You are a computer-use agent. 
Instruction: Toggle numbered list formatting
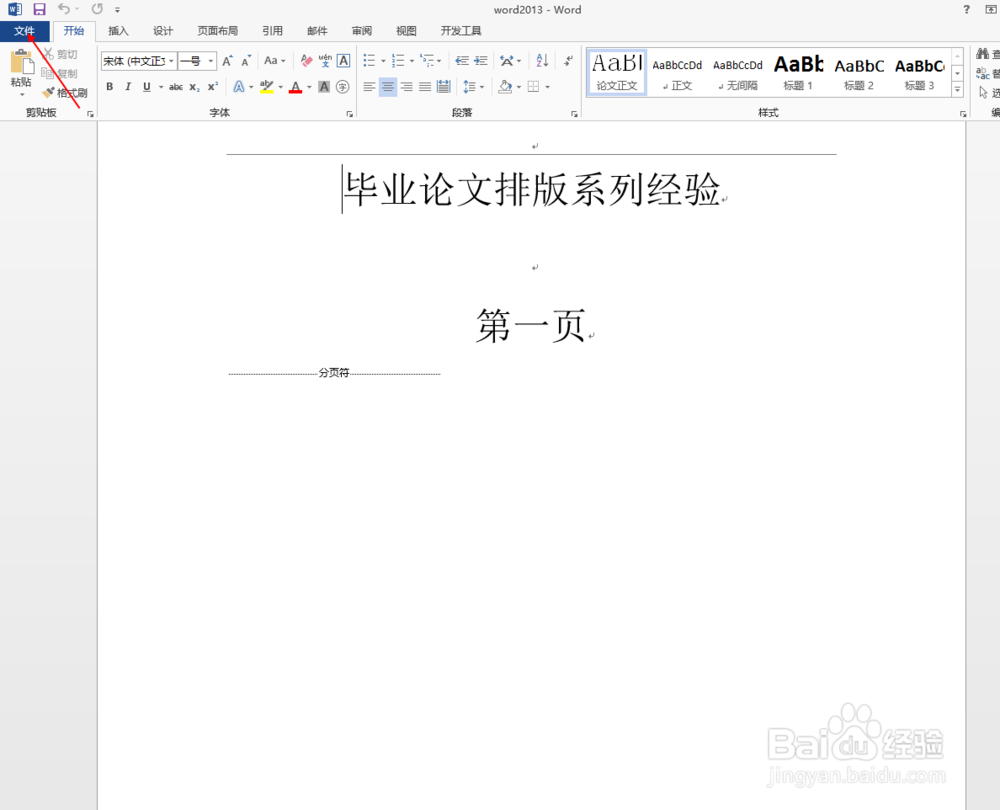(x=400, y=60)
